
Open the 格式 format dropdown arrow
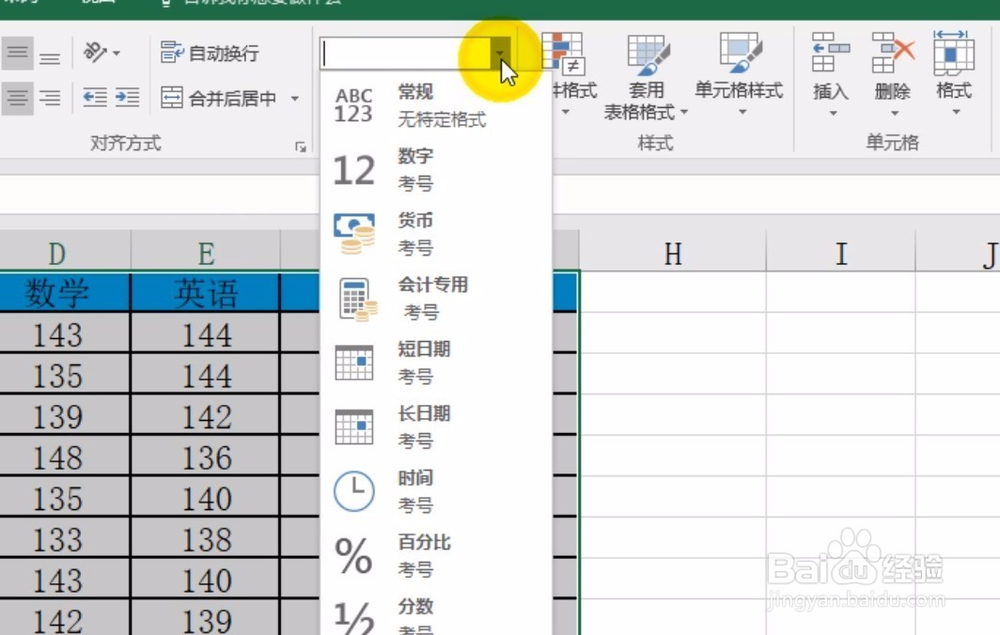pyautogui.click(x=955, y=112)
